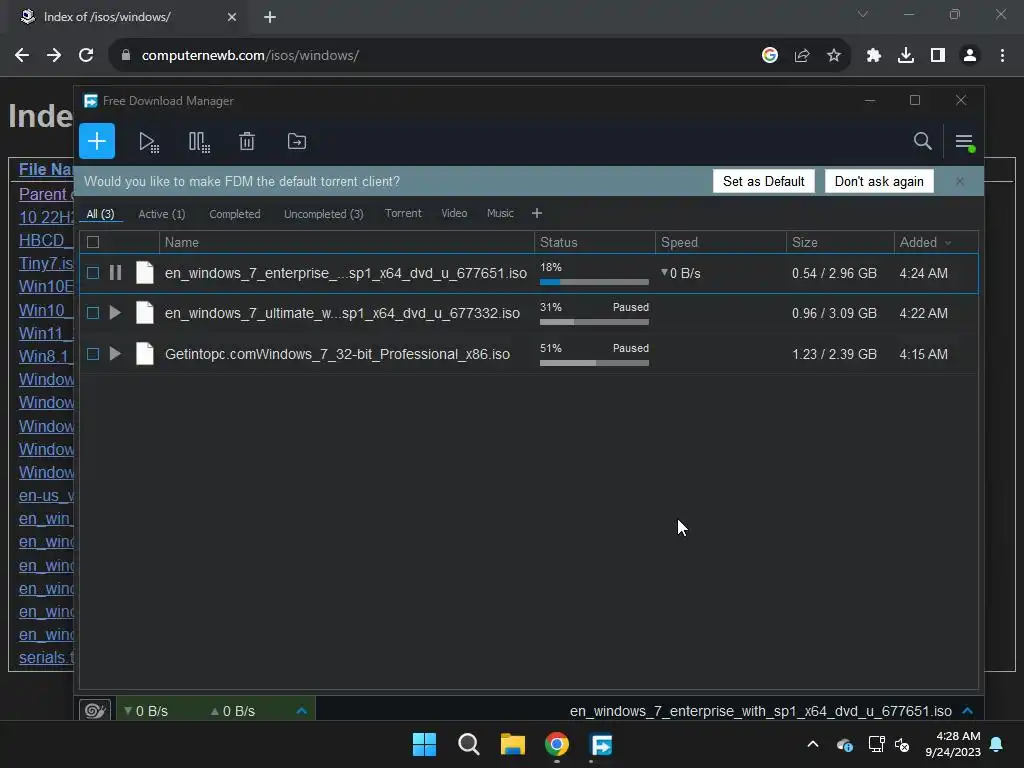The height and width of the screenshot is (768, 1024).
Task: Open Chrome profile avatar
Action: (970, 56)
